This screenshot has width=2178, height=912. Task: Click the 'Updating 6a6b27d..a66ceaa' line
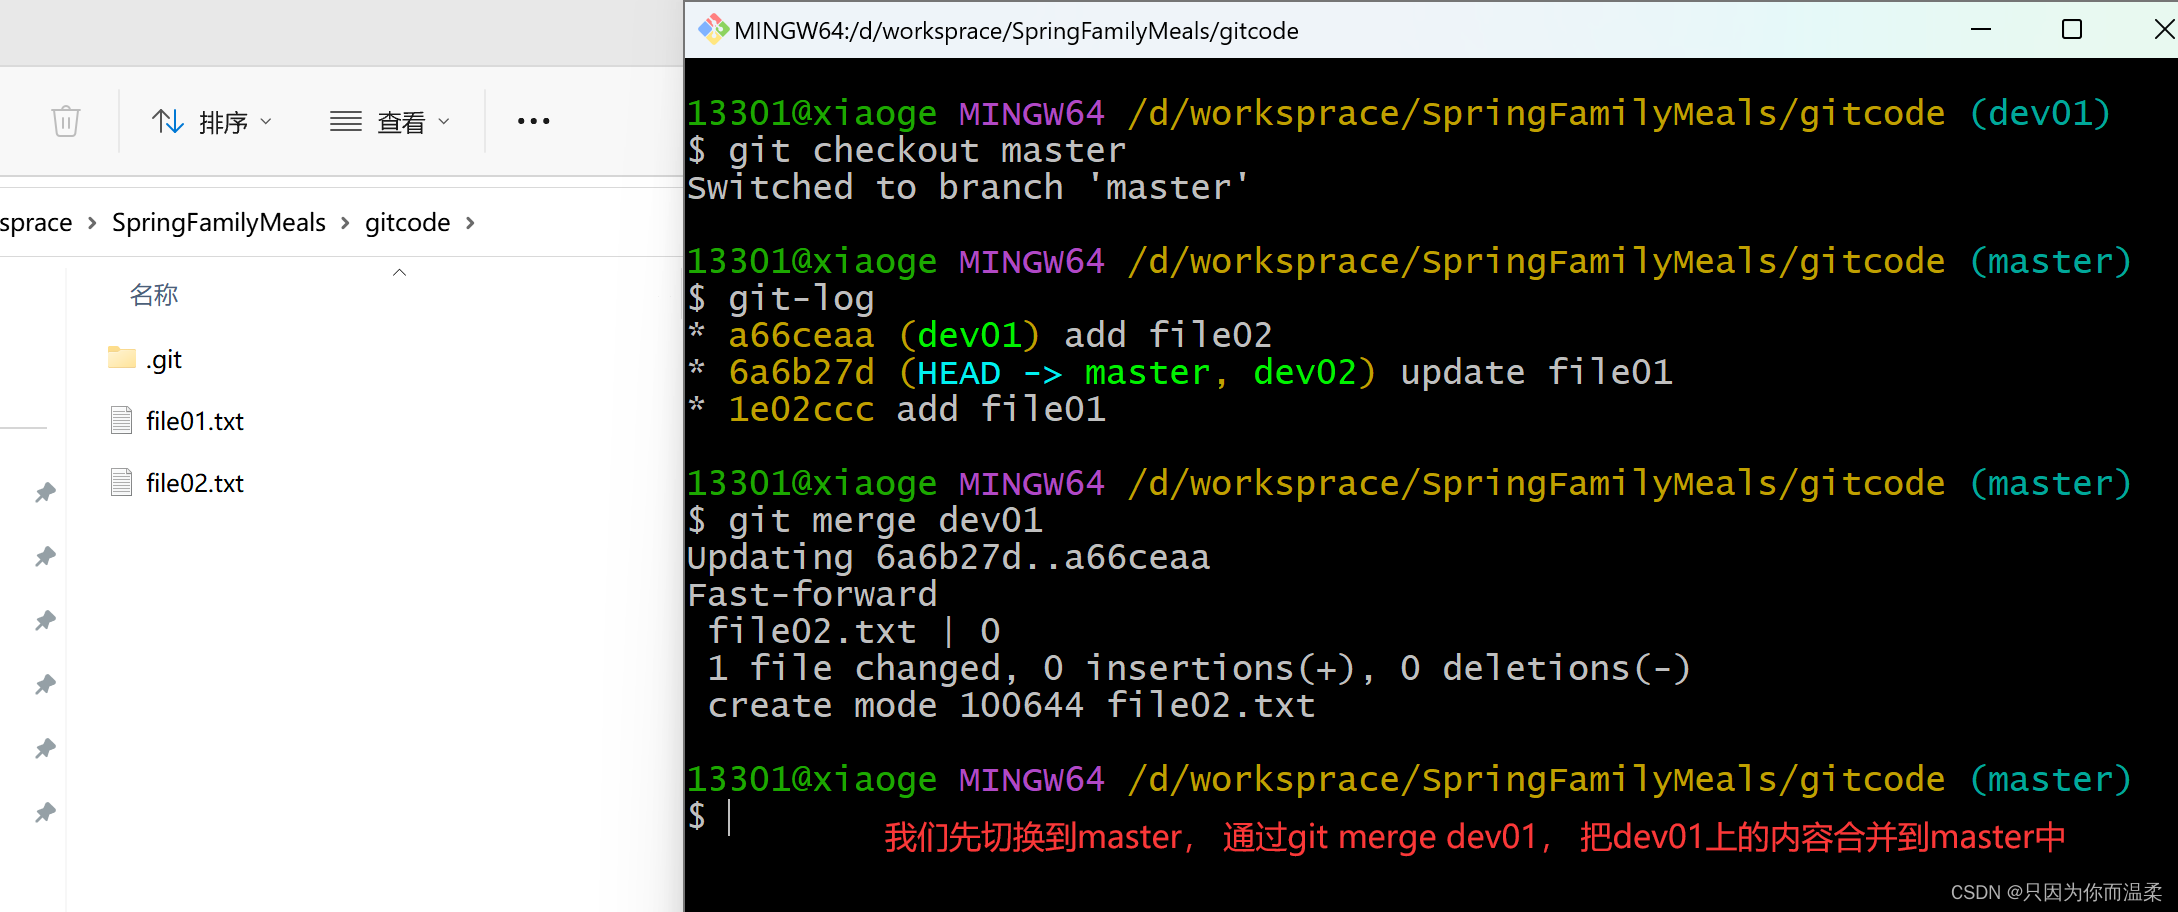pyautogui.click(x=949, y=558)
